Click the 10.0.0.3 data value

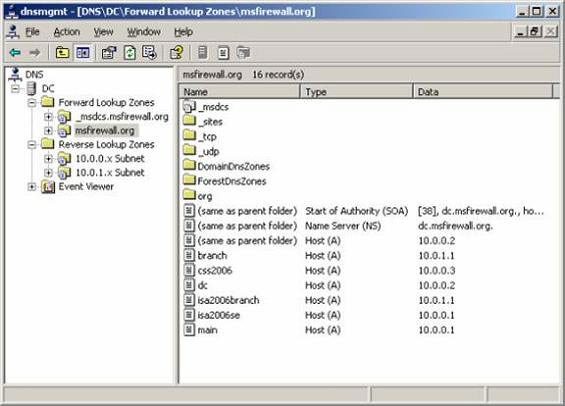click(436, 271)
